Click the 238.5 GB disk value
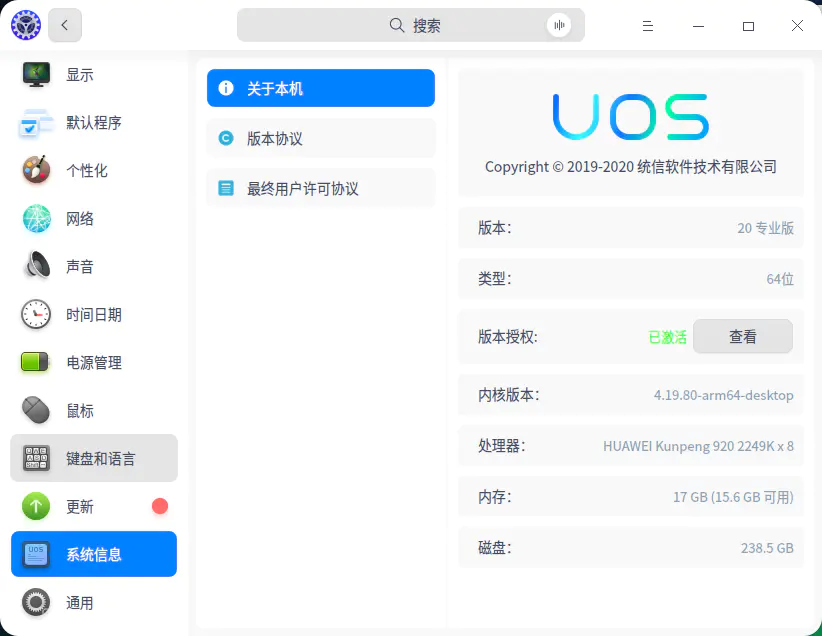The height and width of the screenshot is (636, 822). [x=767, y=548]
